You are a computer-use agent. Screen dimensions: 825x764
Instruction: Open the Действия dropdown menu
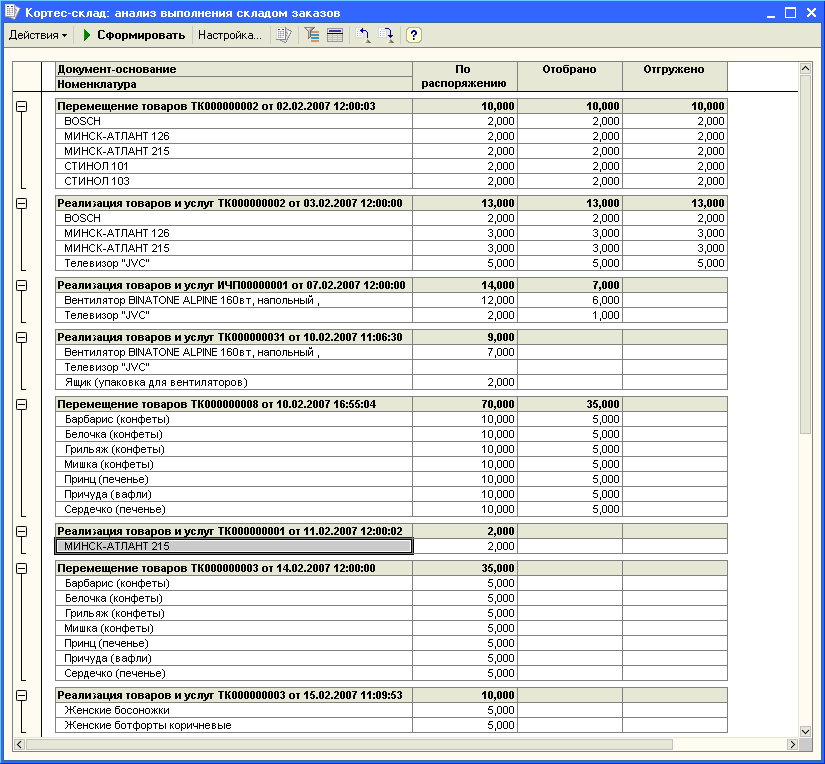[38, 35]
